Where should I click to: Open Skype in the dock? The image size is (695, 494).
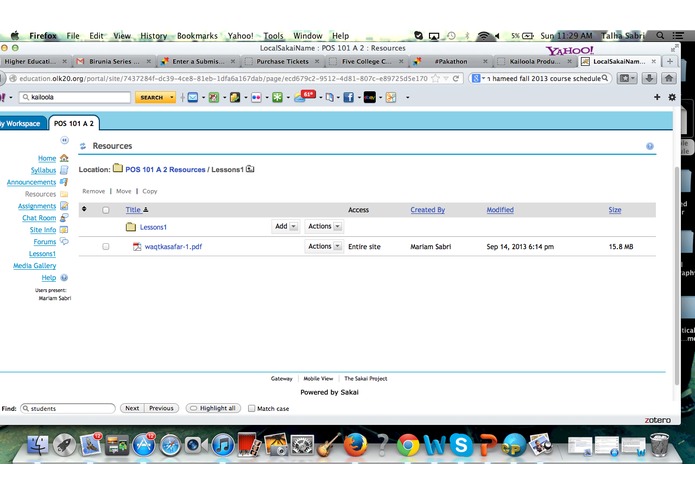pos(461,445)
